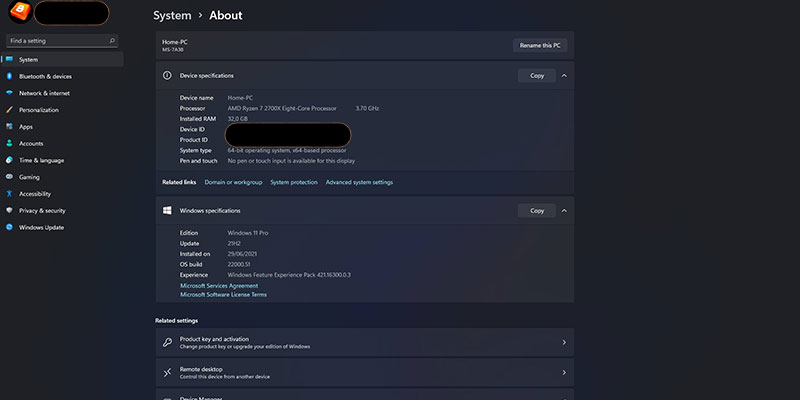This screenshot has height=400, width=800.
Task: Click the System type 64-bit operating system text
Action: click(x=287, y=151)
